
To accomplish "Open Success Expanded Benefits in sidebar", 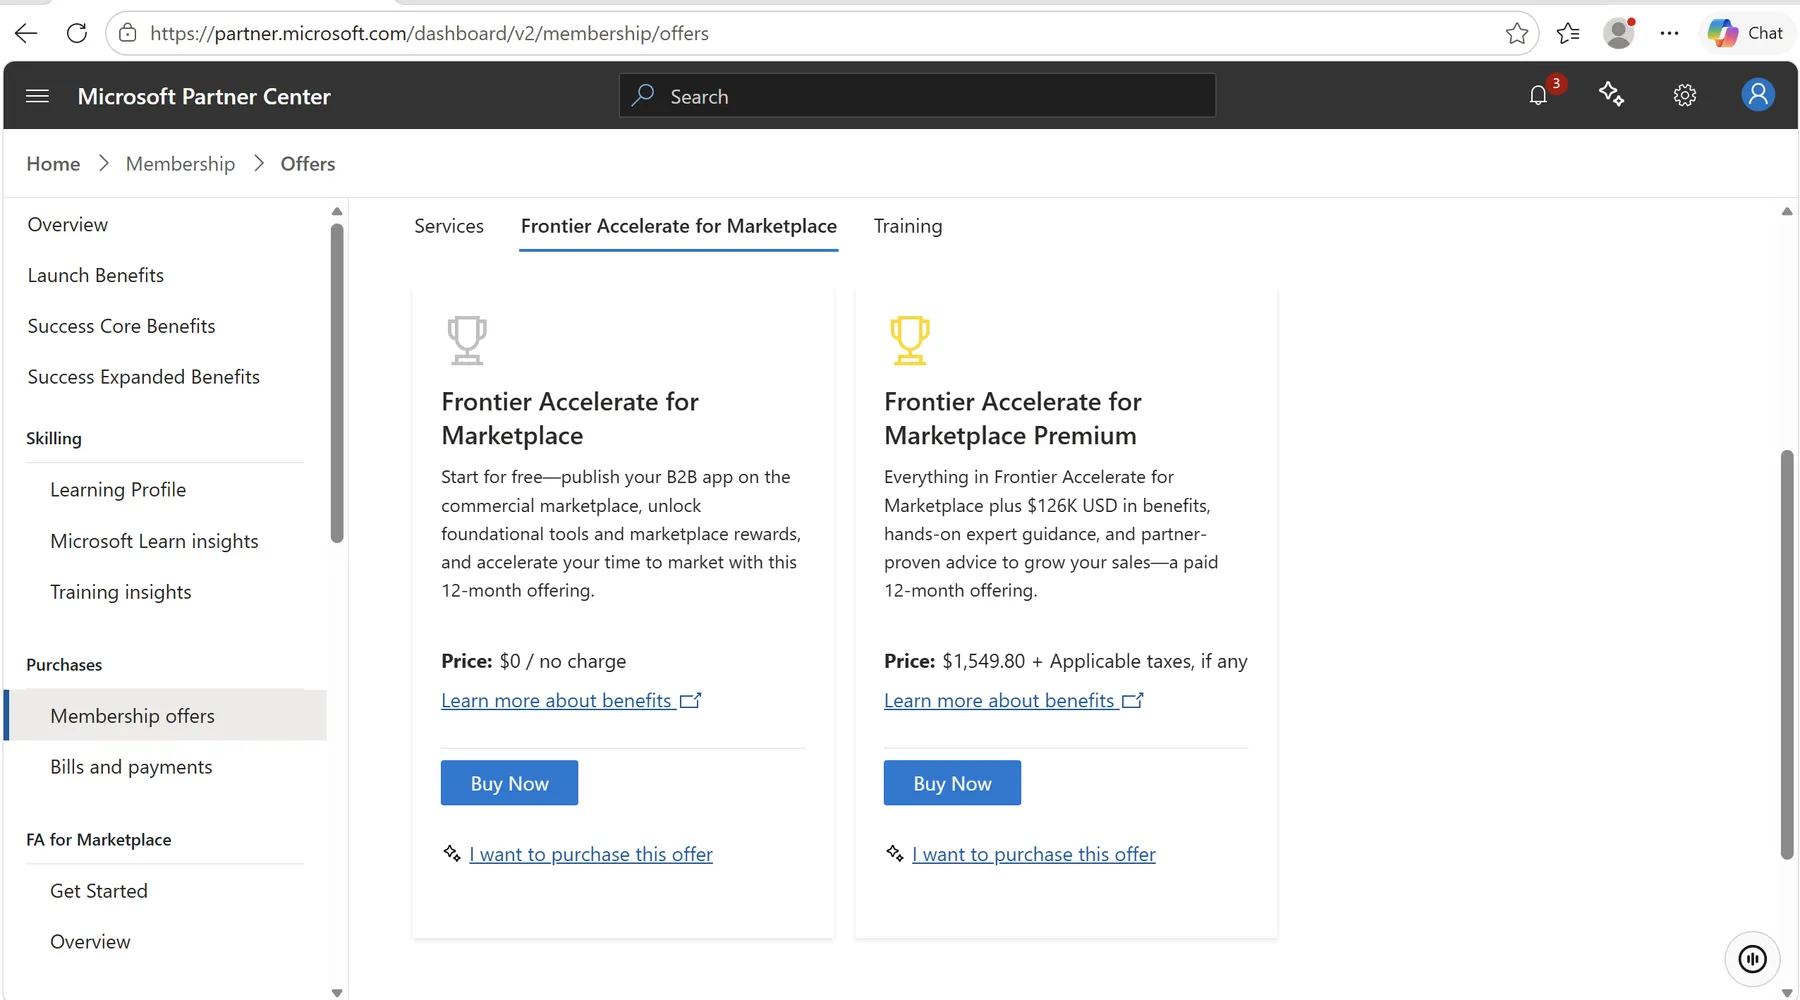I will click(x=144, y=377).
